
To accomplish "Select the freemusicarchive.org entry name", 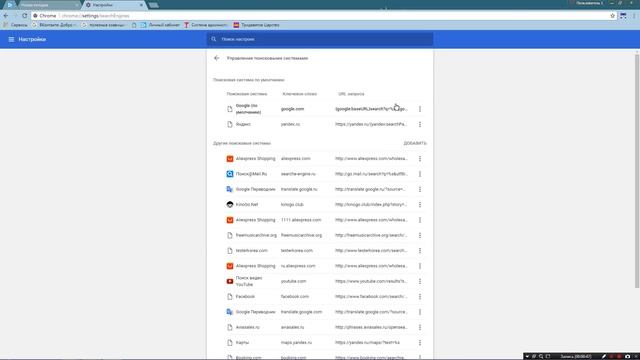I will tap(256, 235).
